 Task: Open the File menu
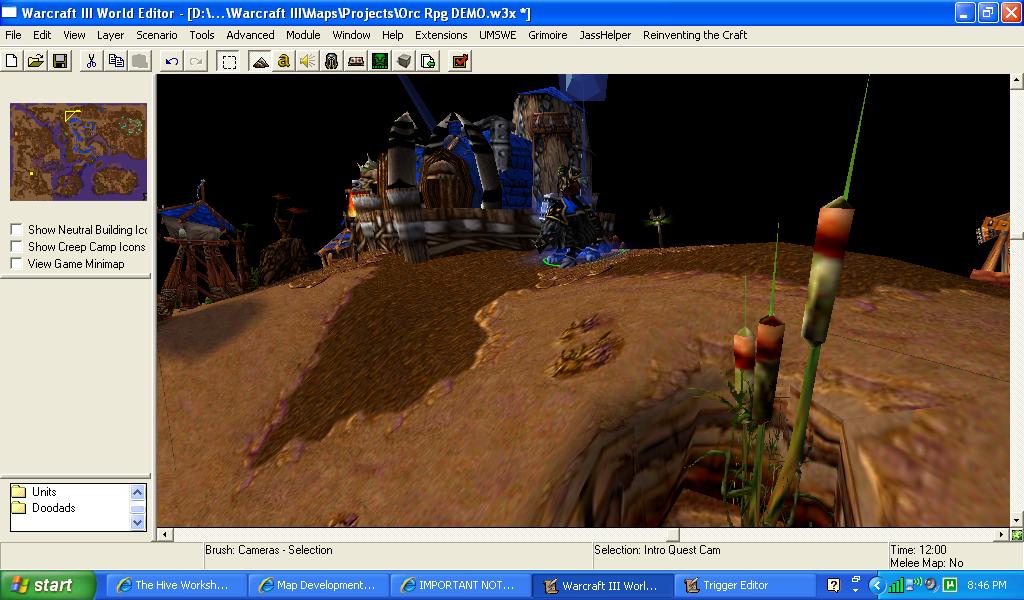13,35
